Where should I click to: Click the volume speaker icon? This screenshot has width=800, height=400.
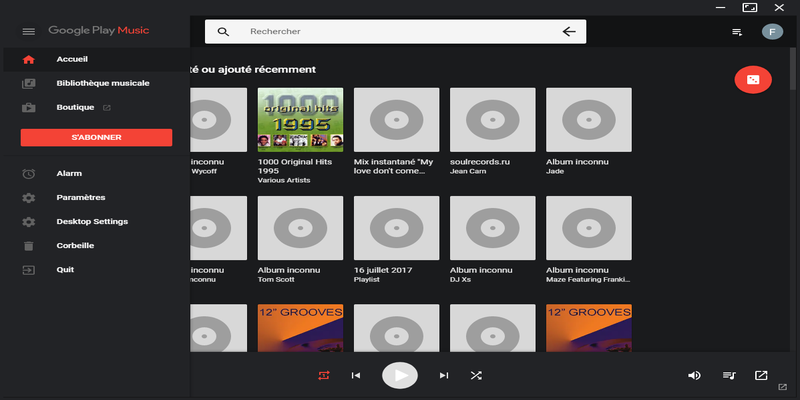pyautogui.click(x=694, y=376)
